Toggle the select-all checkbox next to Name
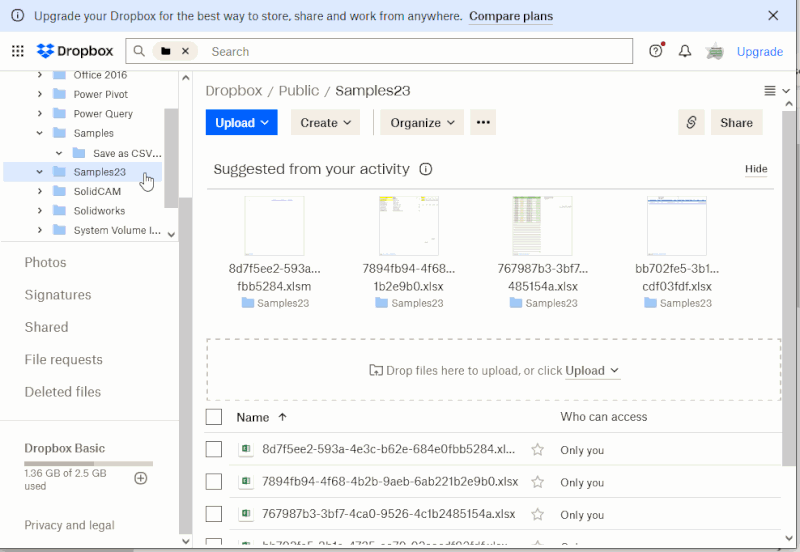Viewport: 800px width, 552px height. pos(214,417)
